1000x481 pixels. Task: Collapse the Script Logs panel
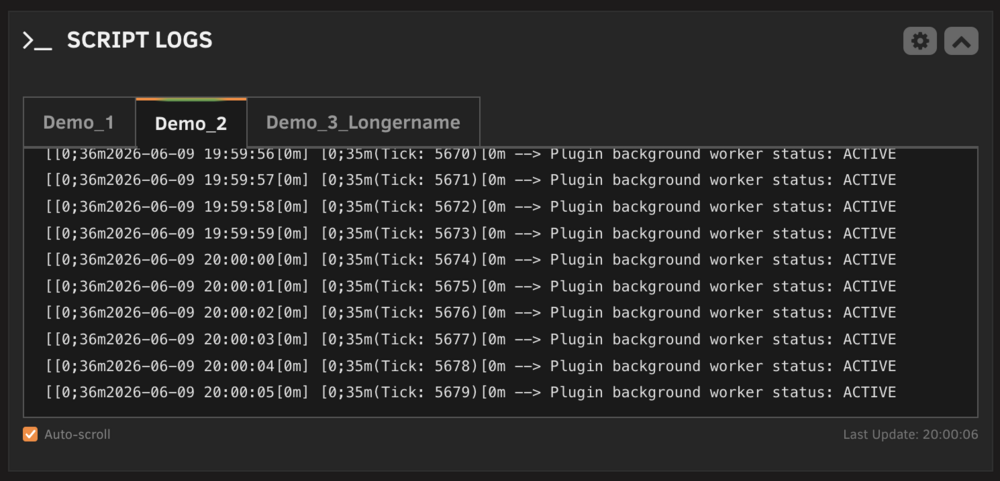pyautogui.click(x=961, y=41)
